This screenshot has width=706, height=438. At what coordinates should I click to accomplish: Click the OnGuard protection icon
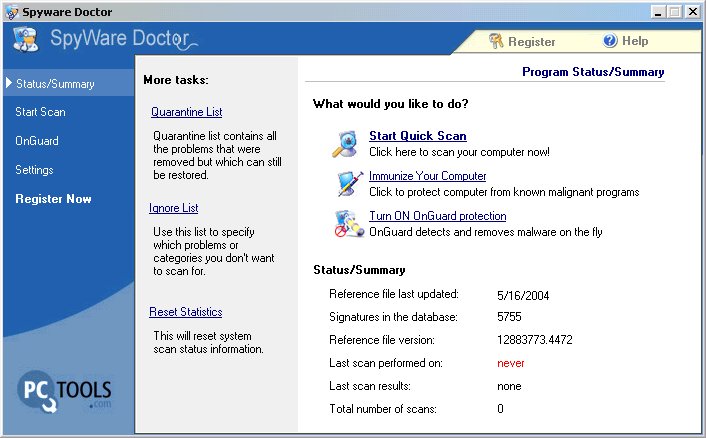pos(349,224)
